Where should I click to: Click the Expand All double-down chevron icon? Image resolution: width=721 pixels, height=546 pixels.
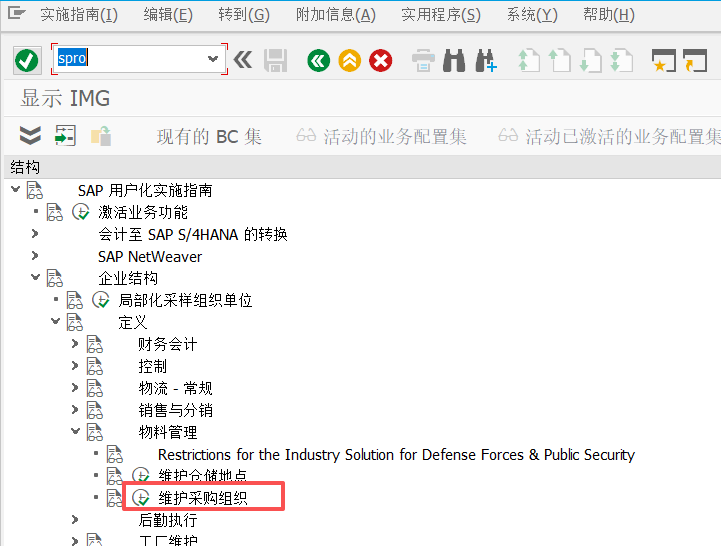pos(30,136)
